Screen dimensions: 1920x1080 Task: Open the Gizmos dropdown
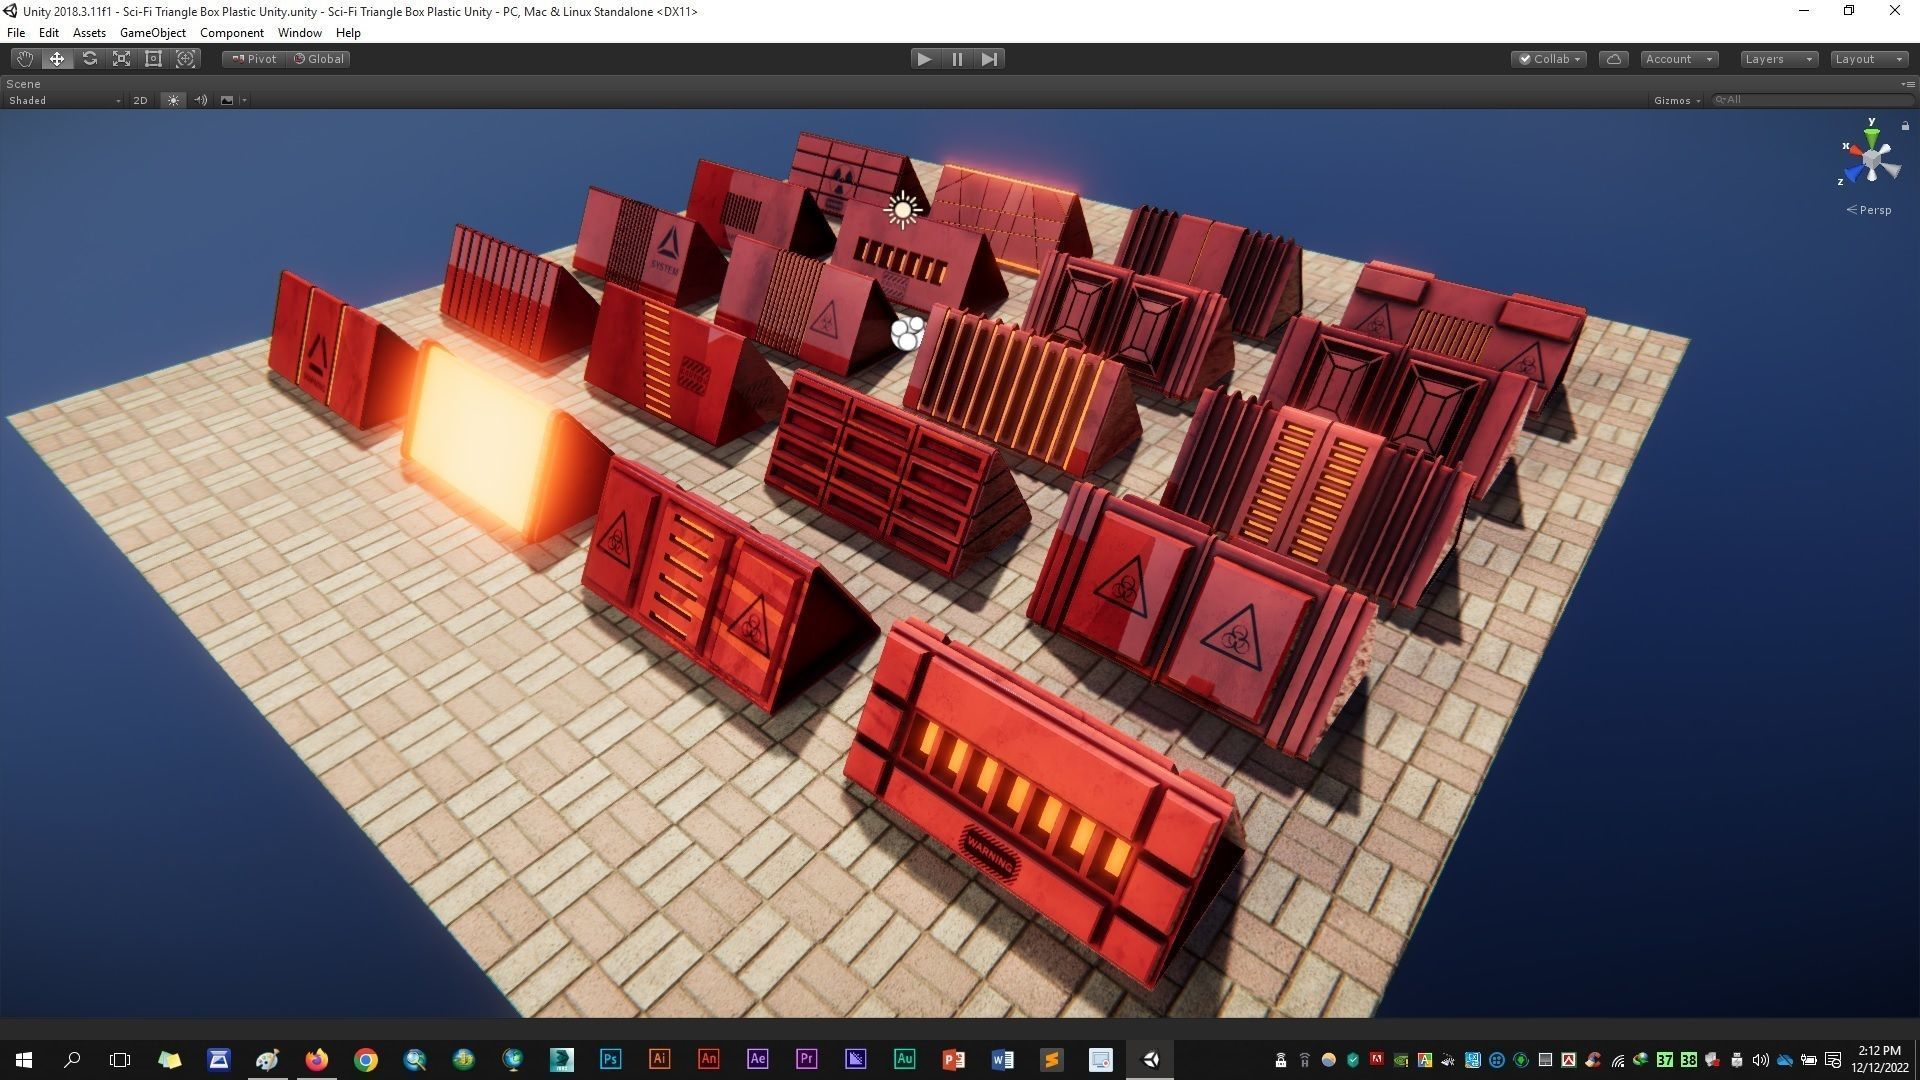(x=1677, y=100)
